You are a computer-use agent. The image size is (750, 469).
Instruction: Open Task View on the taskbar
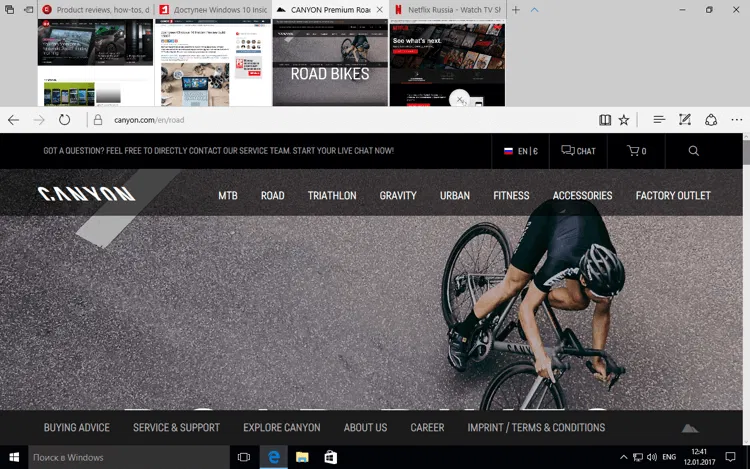tap(244, 458)
